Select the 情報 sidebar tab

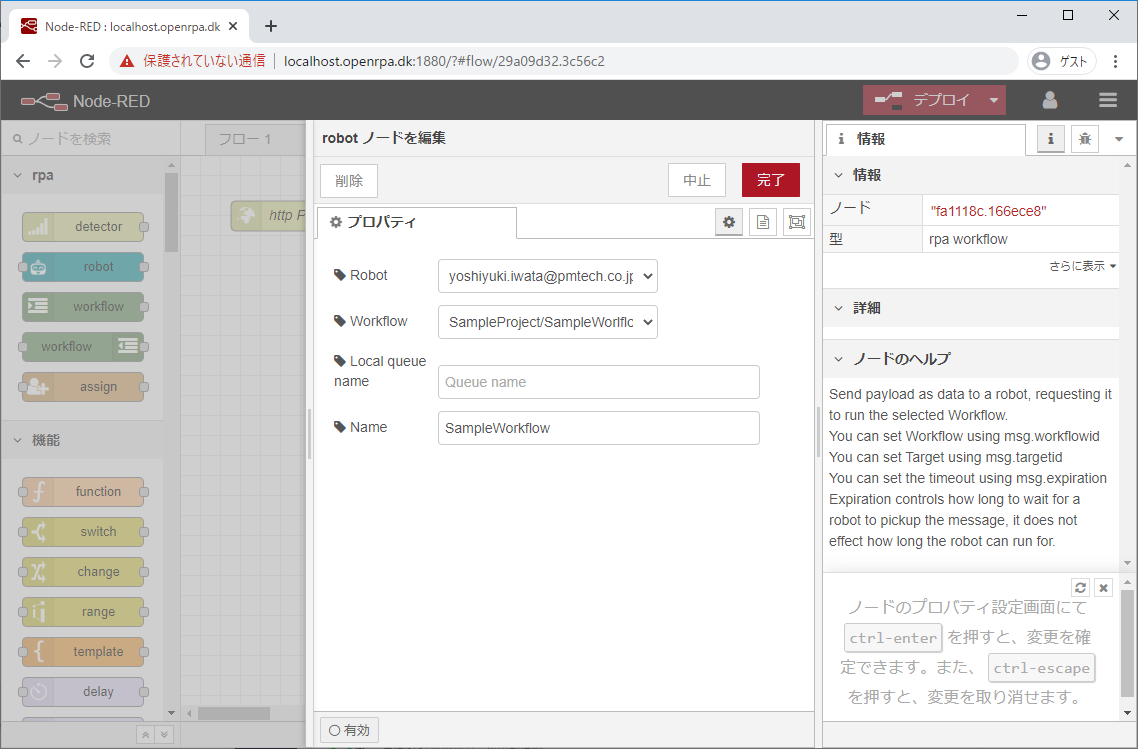coord(925,139)
